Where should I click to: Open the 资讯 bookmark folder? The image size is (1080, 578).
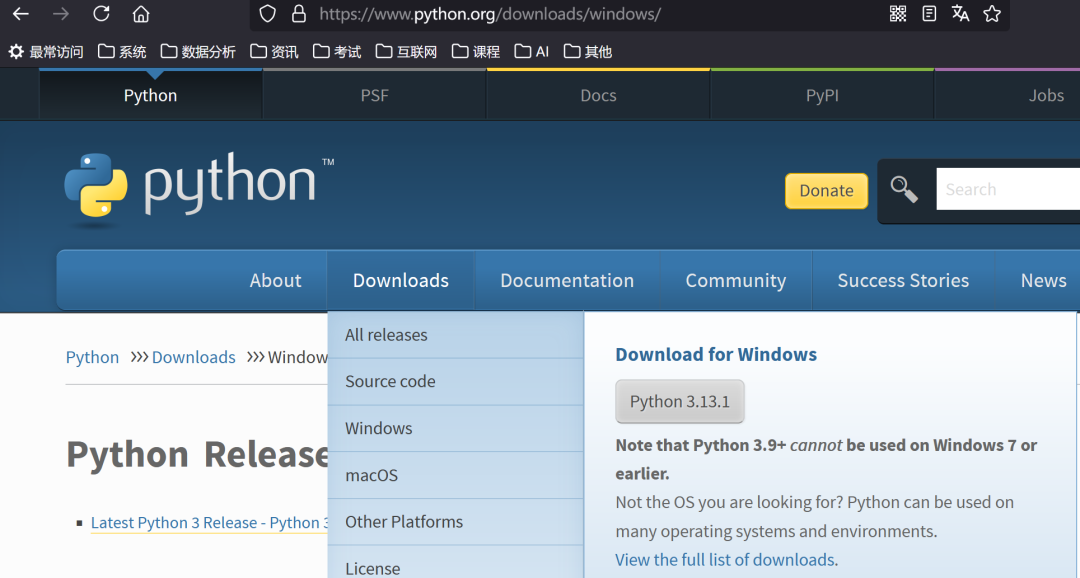pos(274,52)
